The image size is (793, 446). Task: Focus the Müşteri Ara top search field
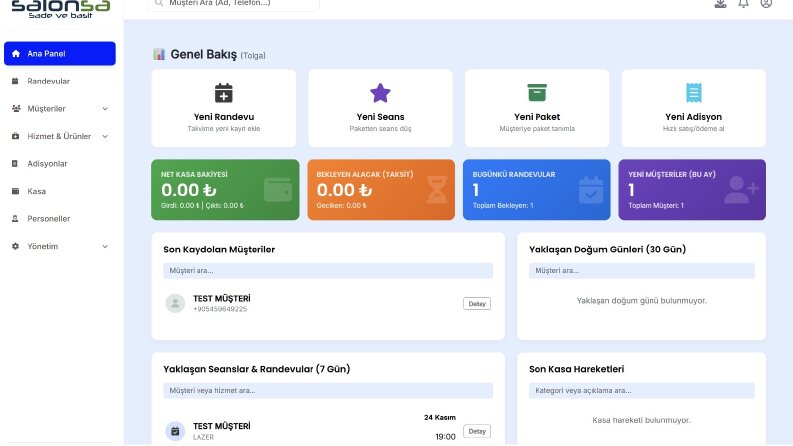click(234, 4)
